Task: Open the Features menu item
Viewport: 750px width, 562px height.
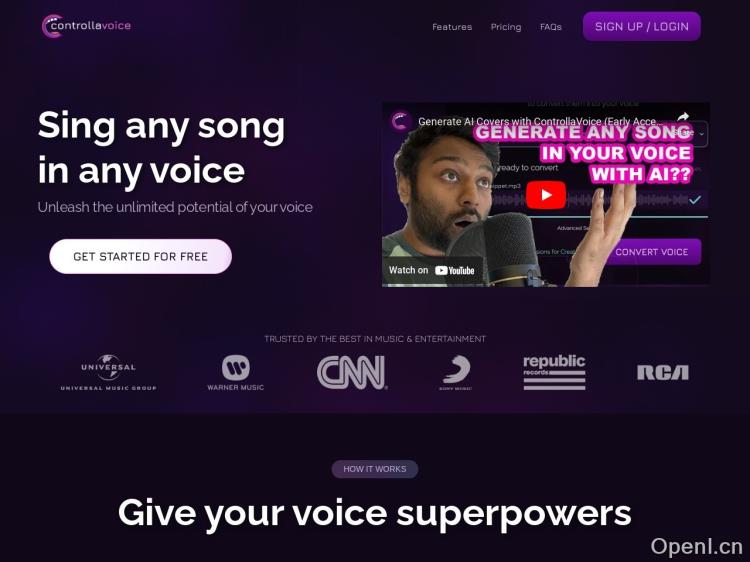Action: [452, 27]
